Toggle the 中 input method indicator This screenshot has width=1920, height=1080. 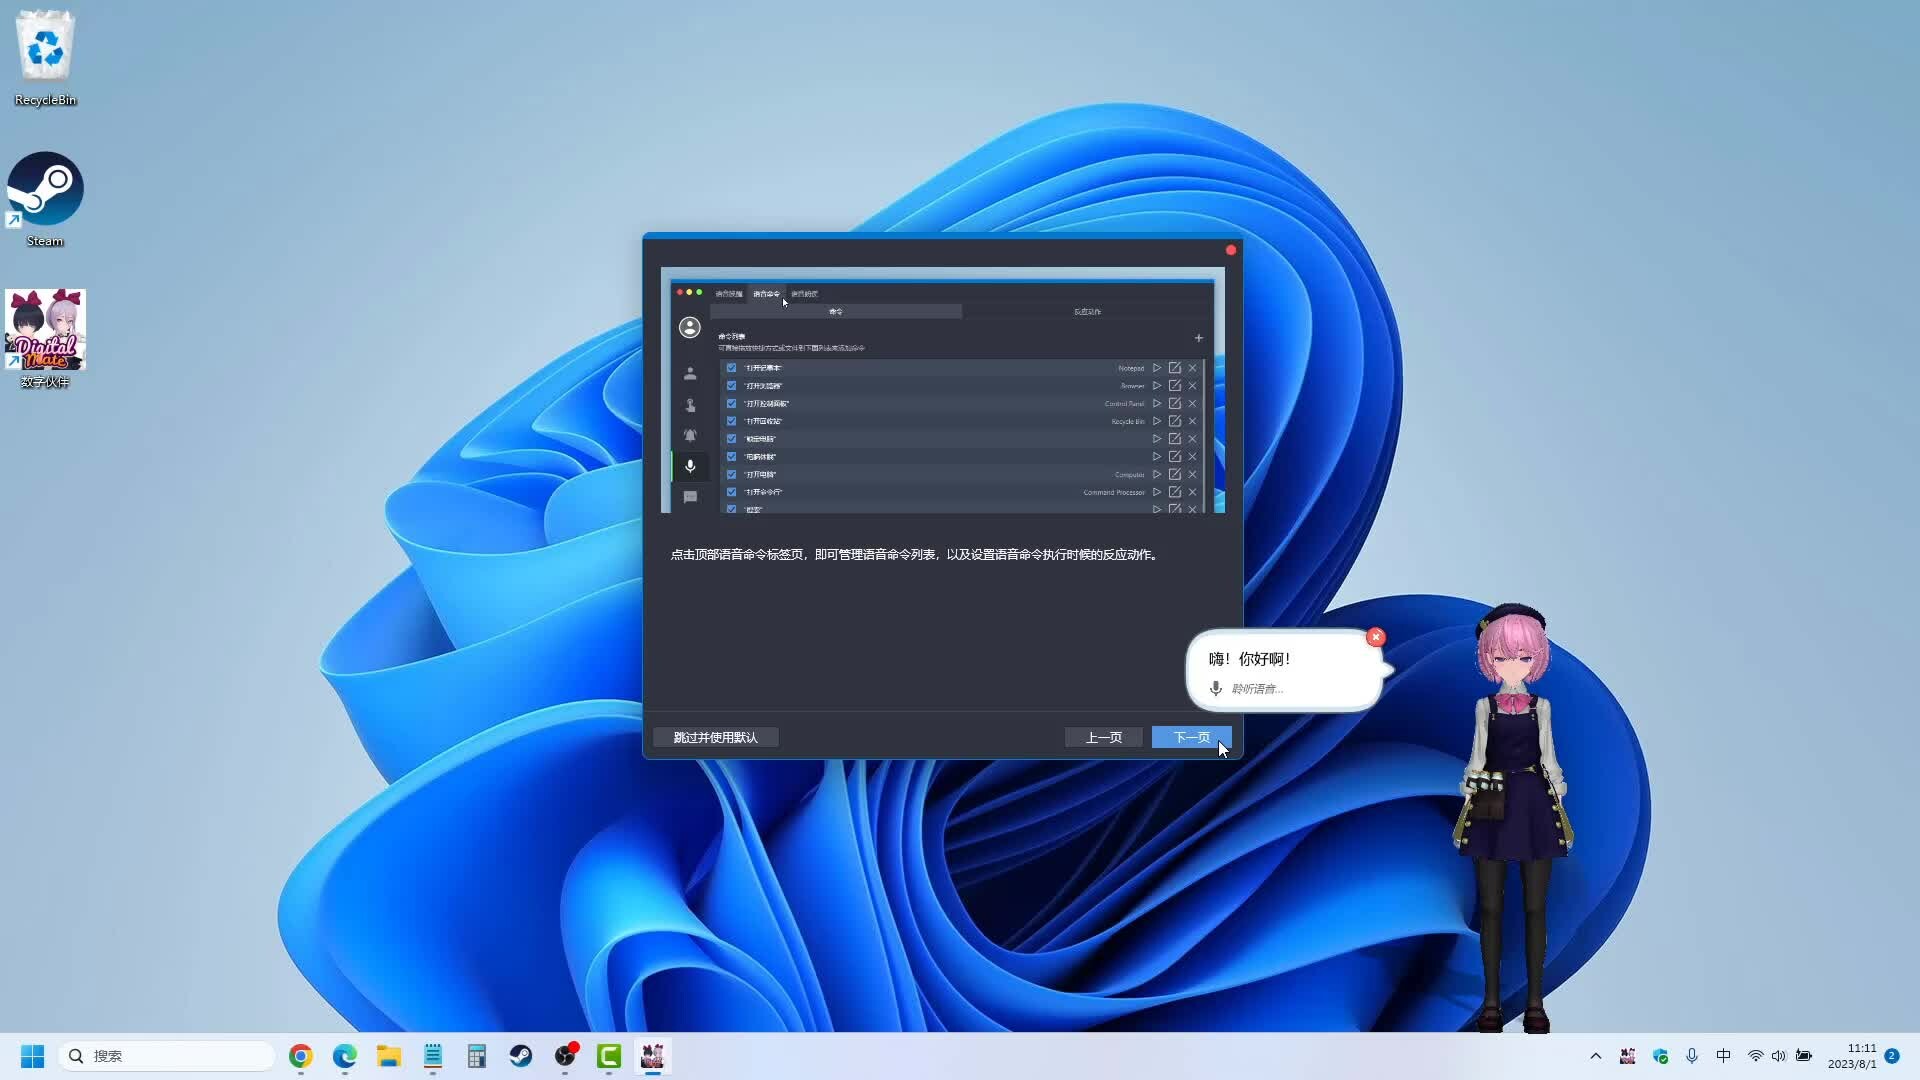(1723, 1056)
